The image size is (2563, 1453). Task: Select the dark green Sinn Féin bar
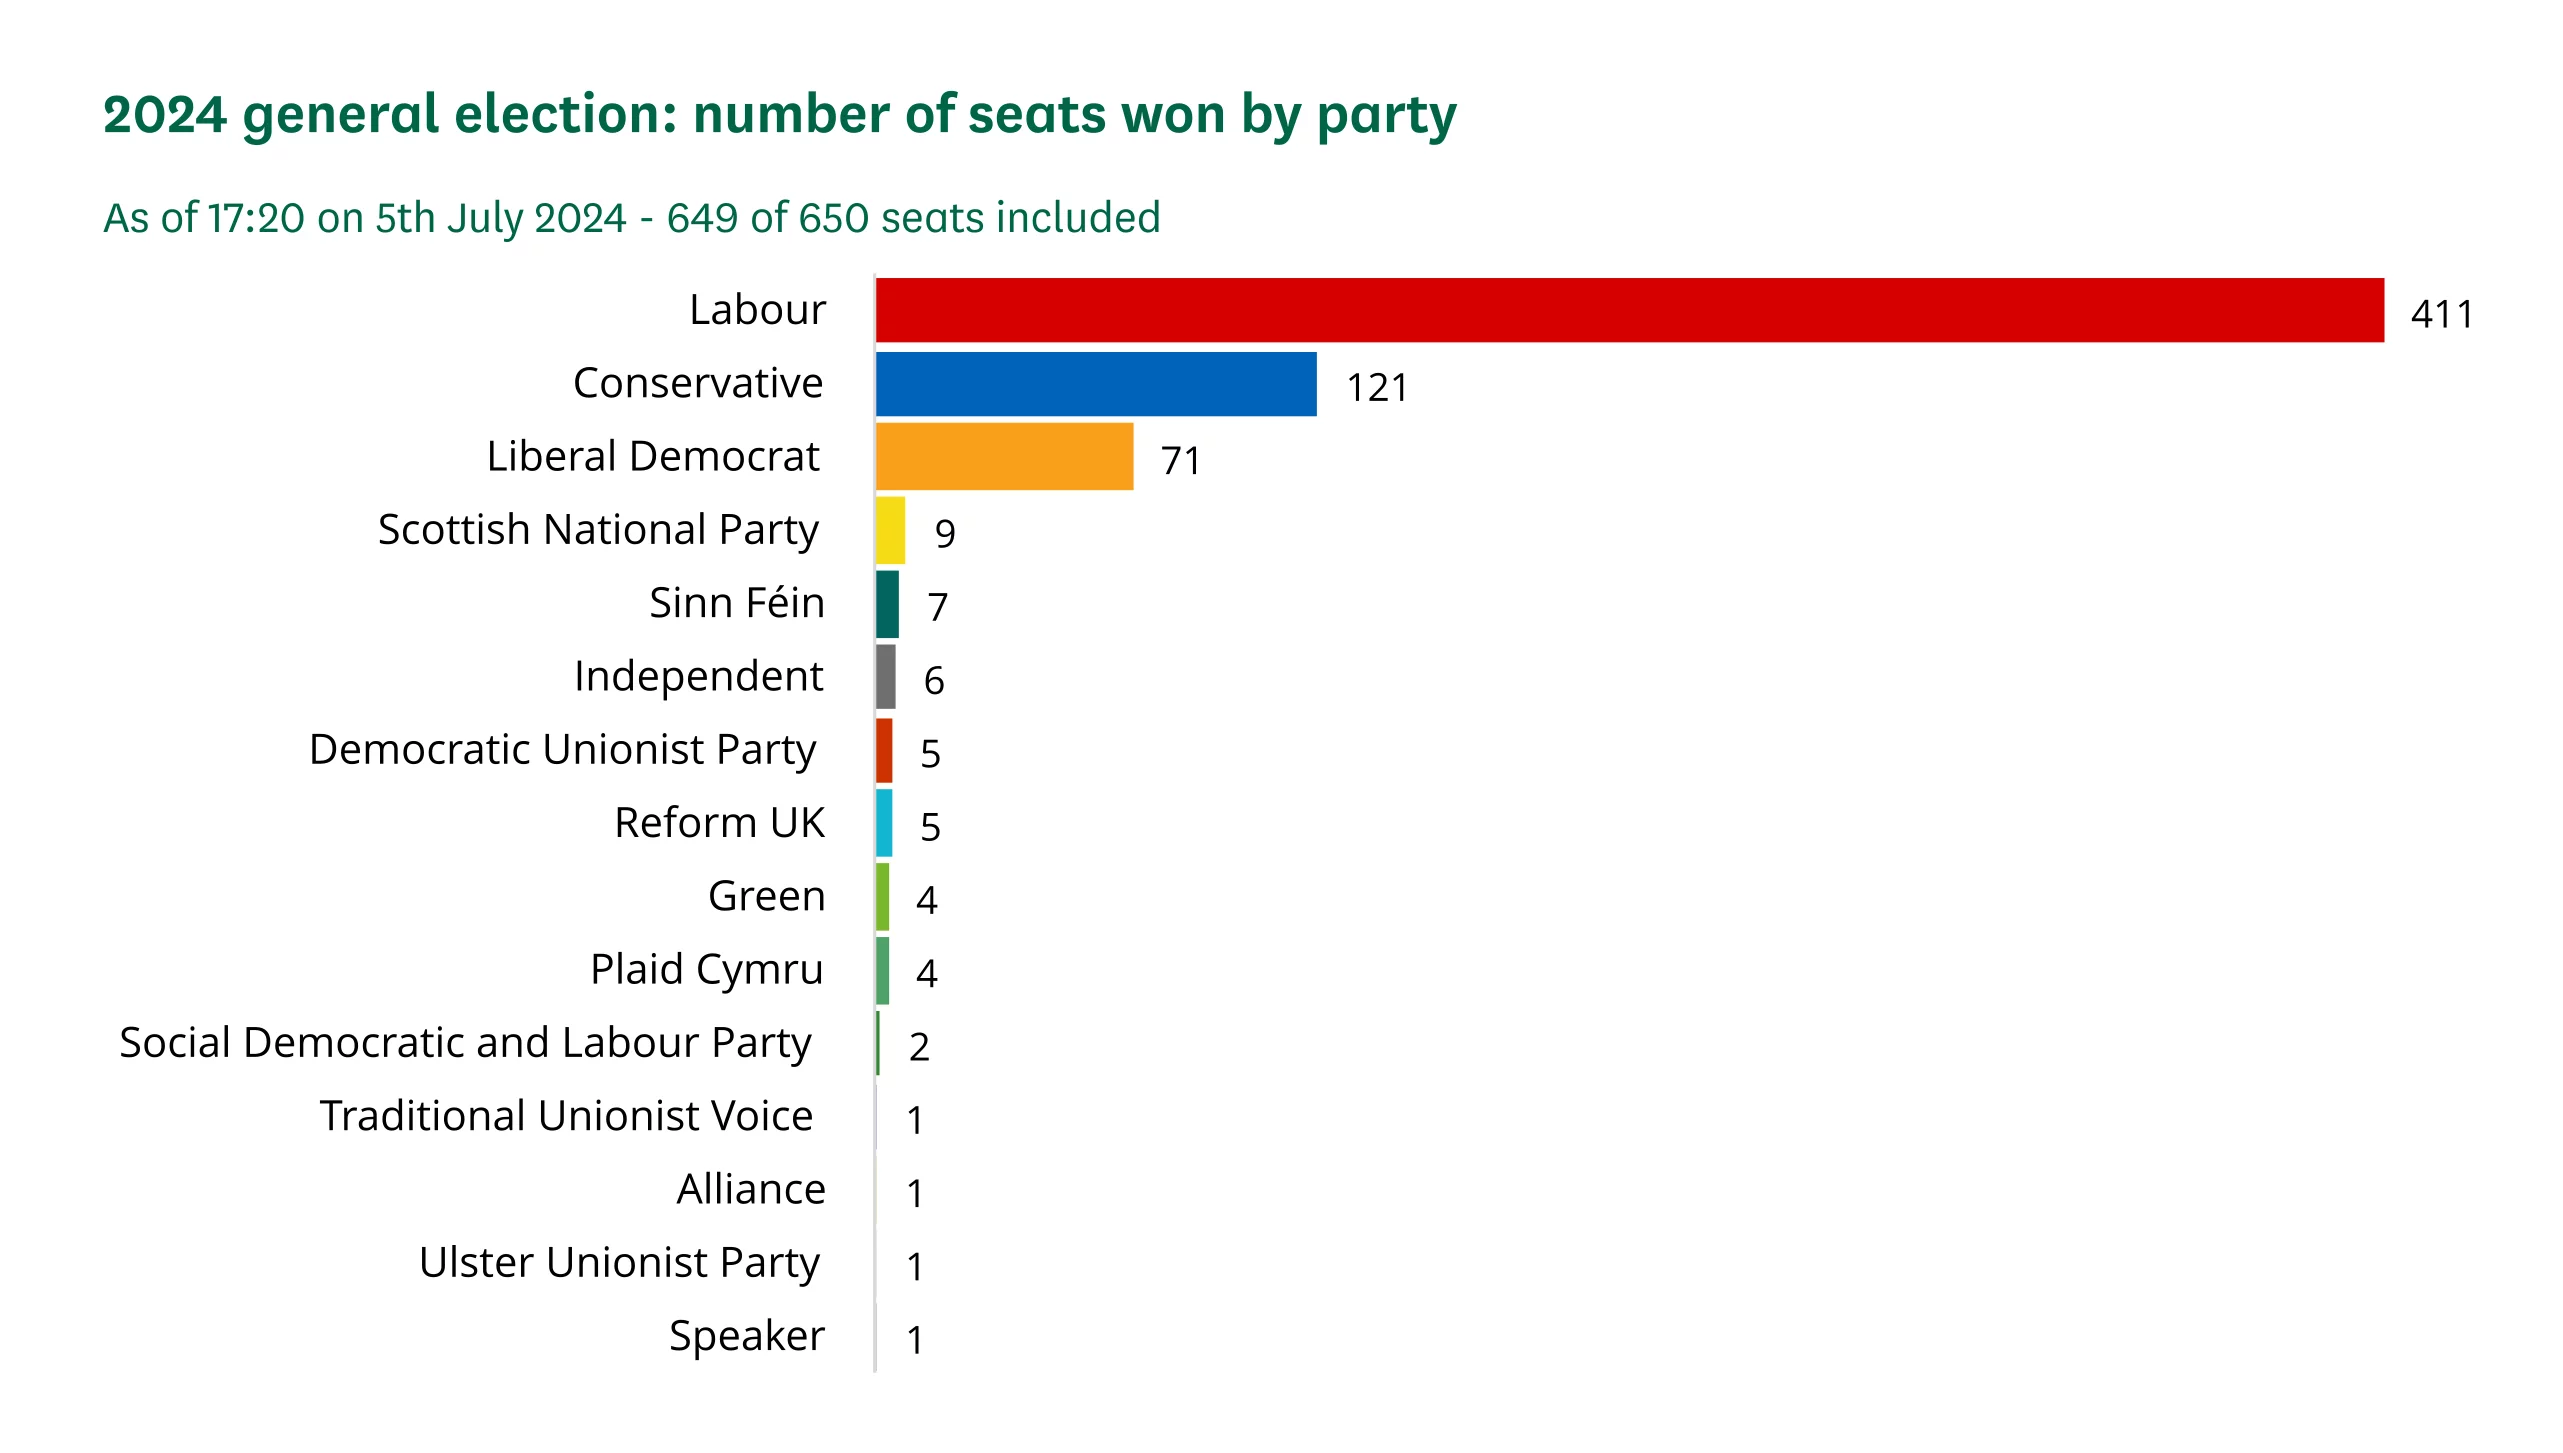point(887,603)
